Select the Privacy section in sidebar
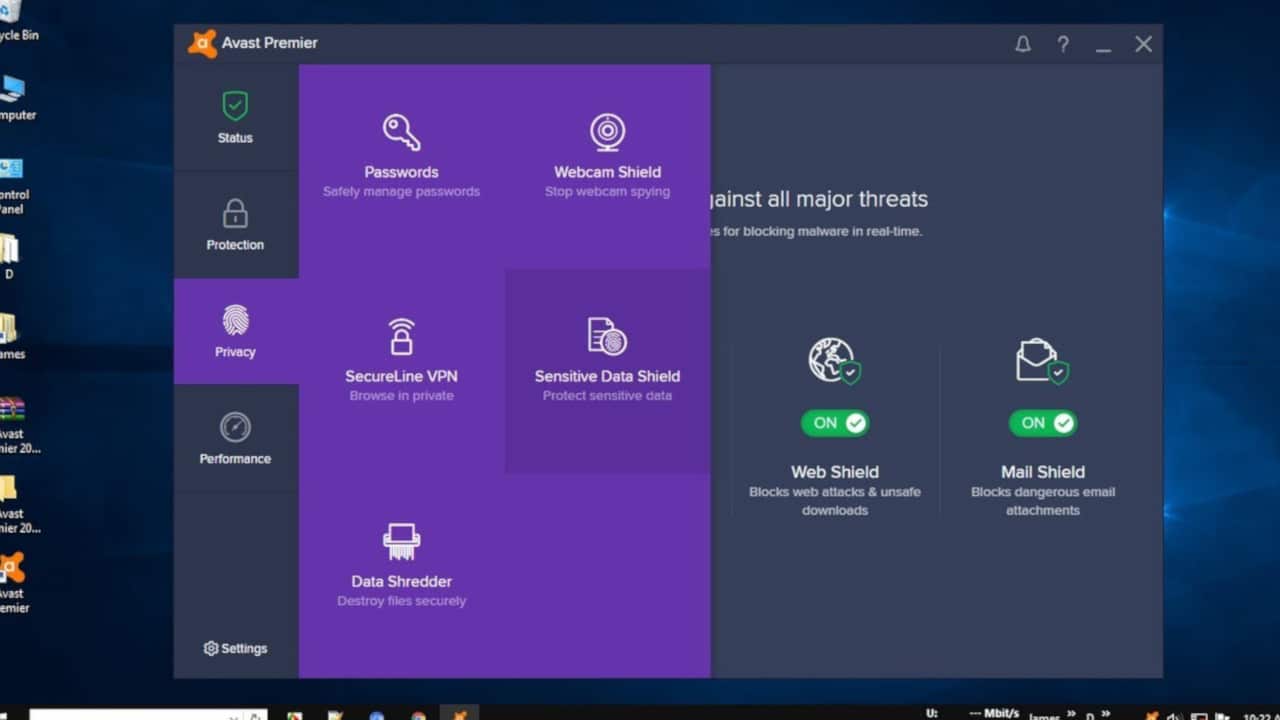1280x720 pixels. coord(236,332)
